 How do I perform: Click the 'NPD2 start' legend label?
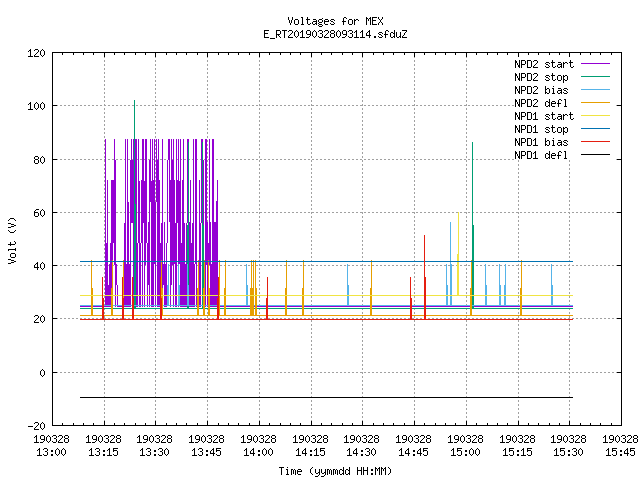[544, 64]
